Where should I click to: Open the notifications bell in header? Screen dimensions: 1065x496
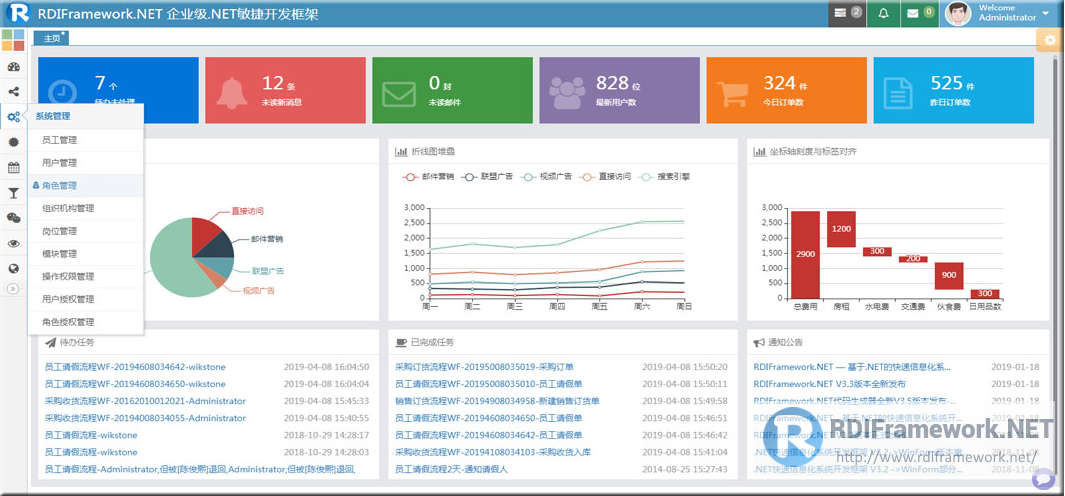pyautogui.click(x=883, y=13)
